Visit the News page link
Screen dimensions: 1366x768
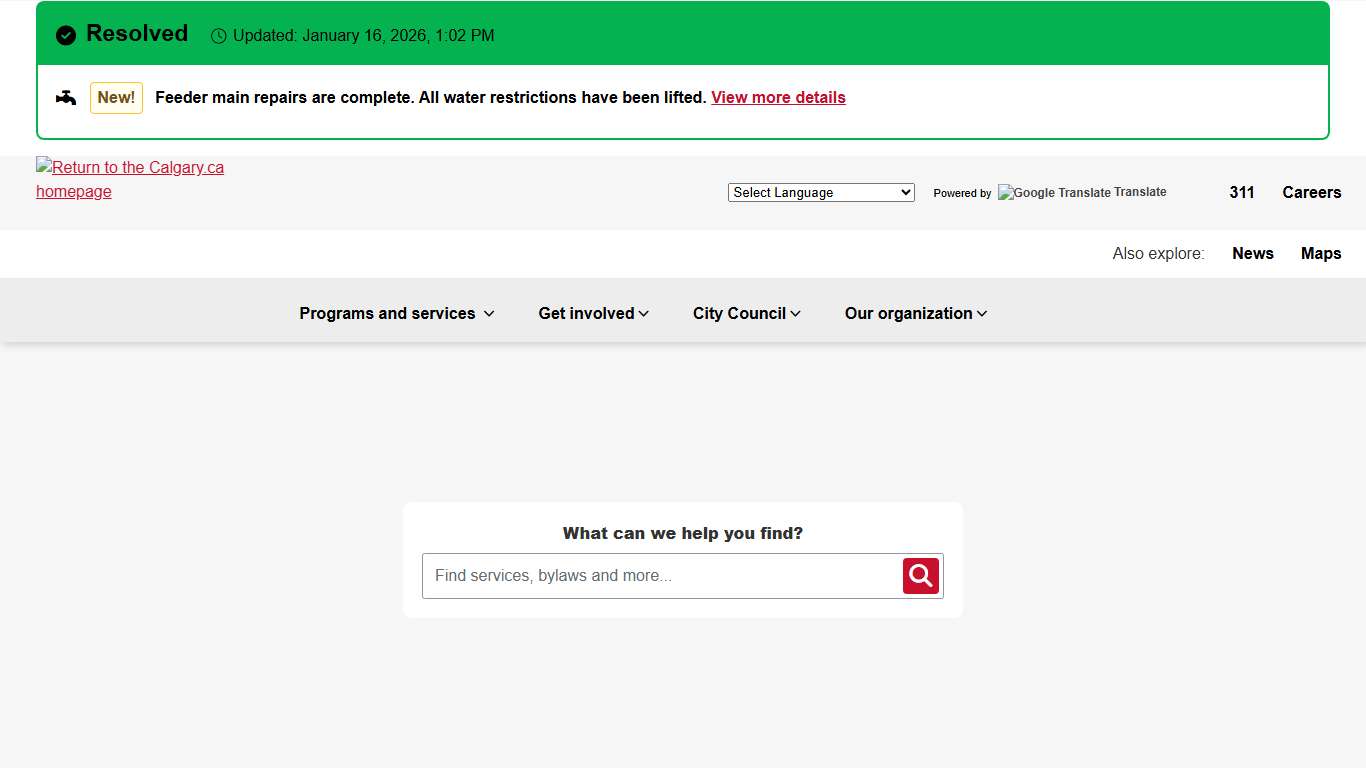[x=1252, y=254]
